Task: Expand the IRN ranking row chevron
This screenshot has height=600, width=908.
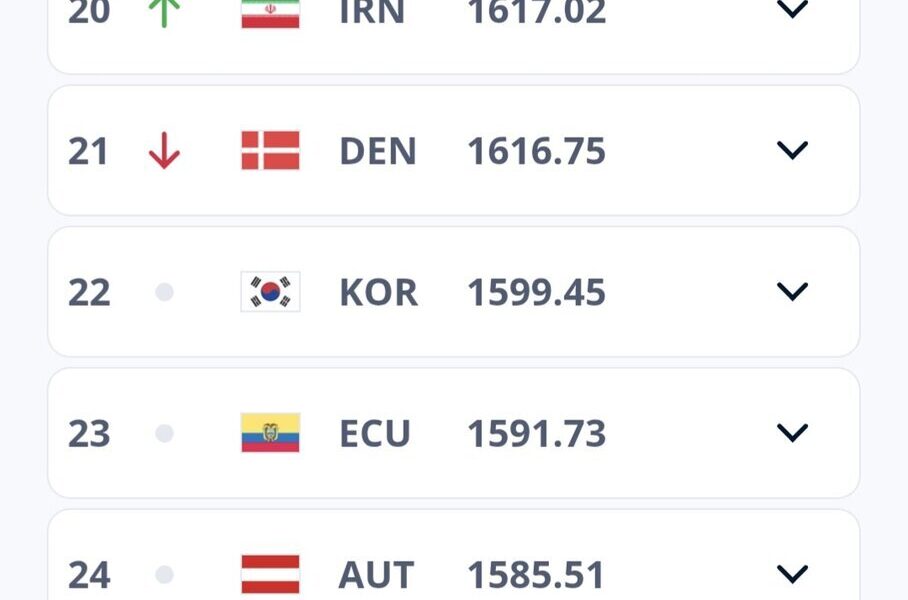Action: pyautogui.click(x=792, y=10)
